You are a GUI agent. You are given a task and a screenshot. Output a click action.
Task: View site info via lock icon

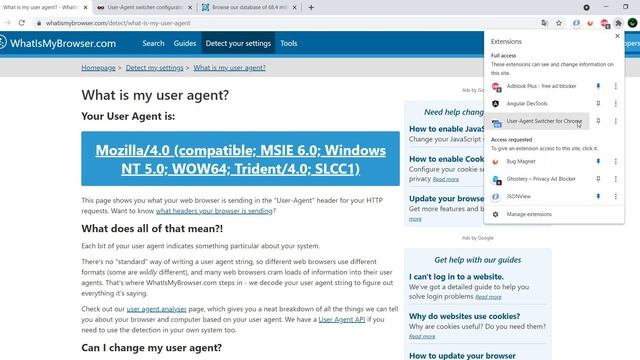(39, 23)
